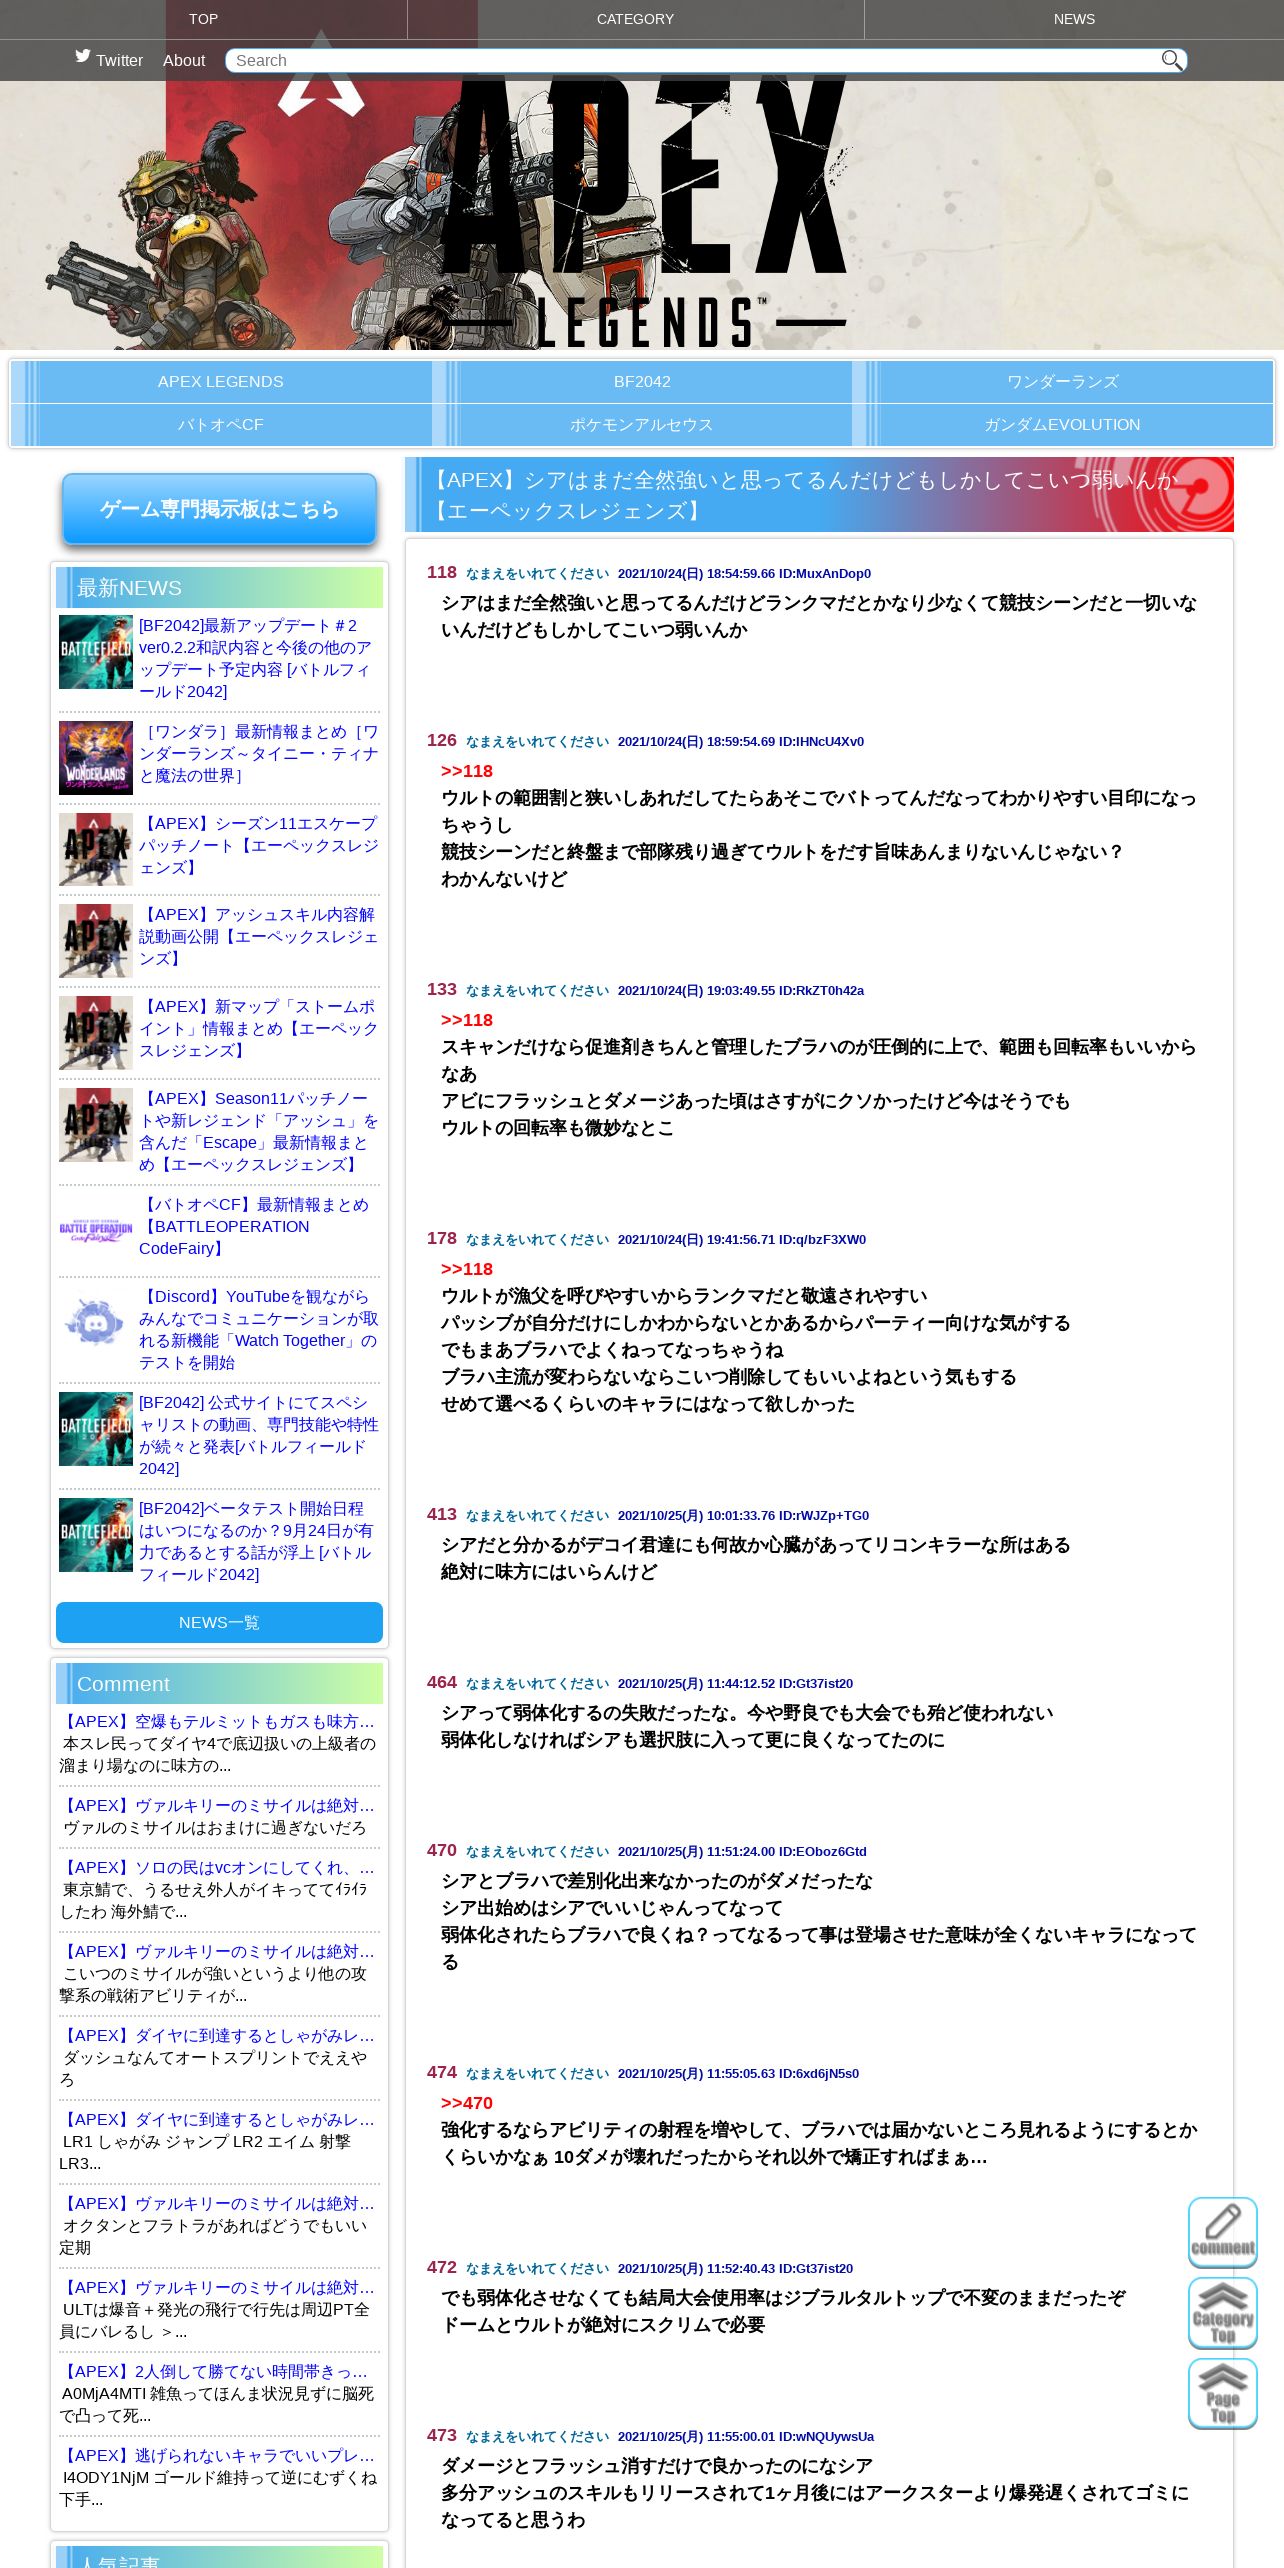1284x2568 pixels.
Task: Select the ポケモンアルセウス category tab
Action: pos(642,425)
